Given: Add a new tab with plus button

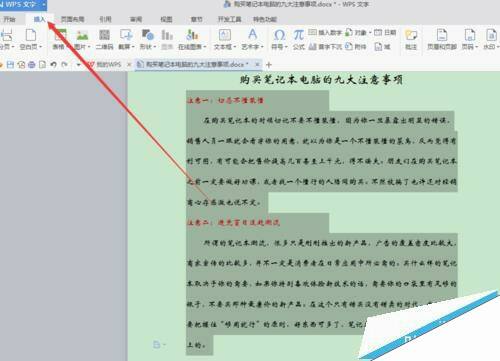Looking at the screenshot, I should point(269,65).
